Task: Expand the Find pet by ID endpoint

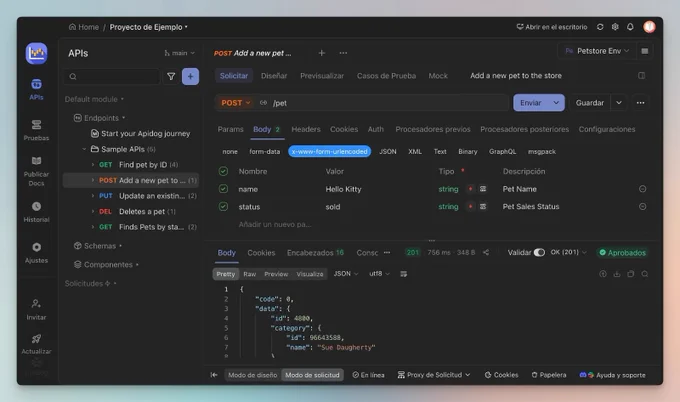Action: pos(93,165)
